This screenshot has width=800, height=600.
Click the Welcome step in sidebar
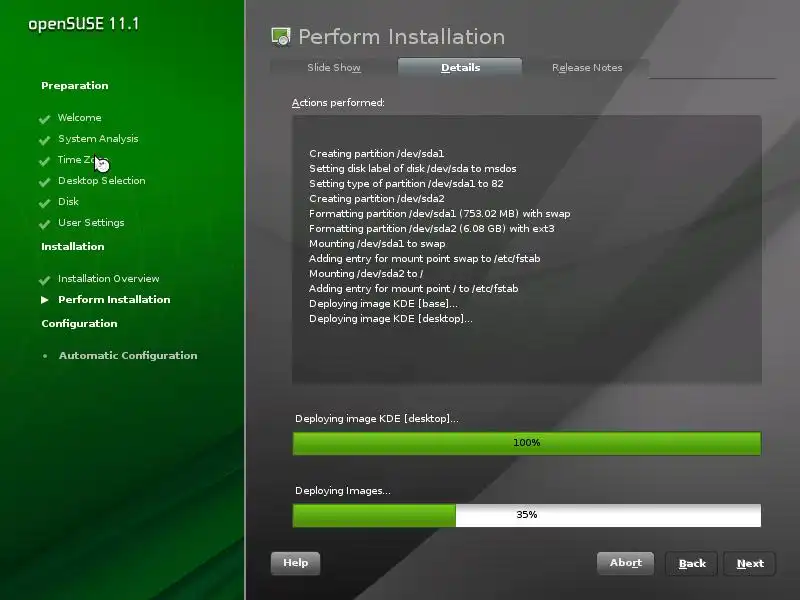coord(80,117)
